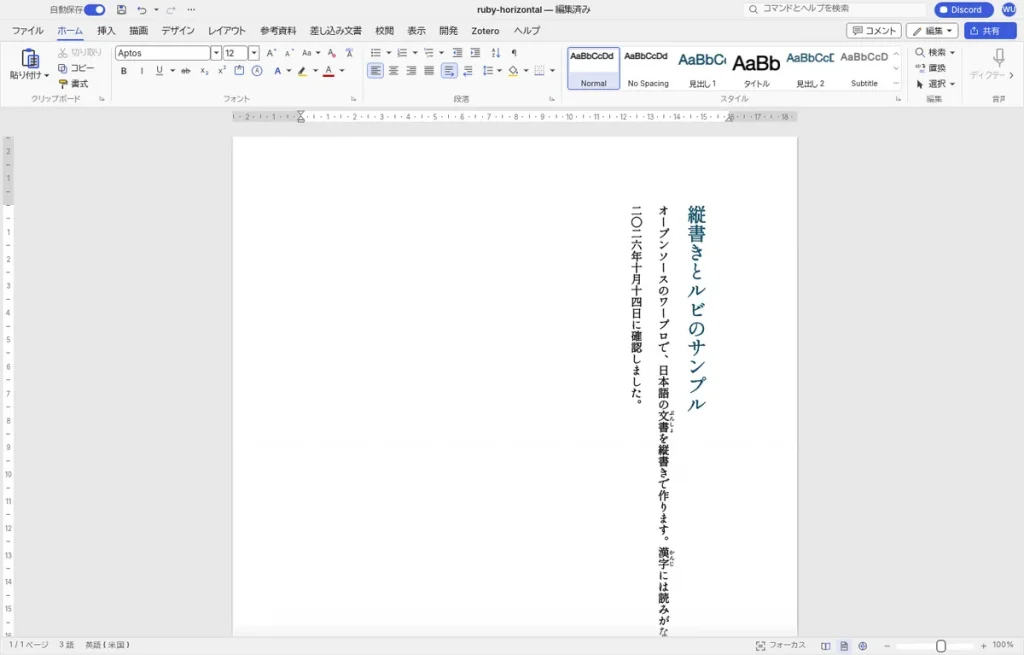Decrease font size with the A-down icon
This screenshot has height=655, width=1024.
[x=289, y=53]
